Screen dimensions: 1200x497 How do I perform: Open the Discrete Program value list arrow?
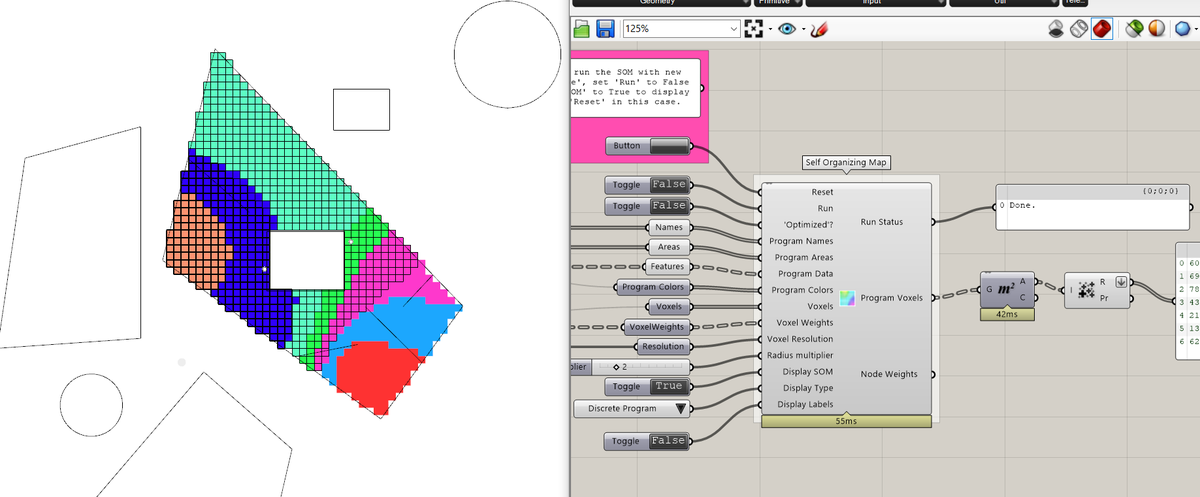click(681, 408)
